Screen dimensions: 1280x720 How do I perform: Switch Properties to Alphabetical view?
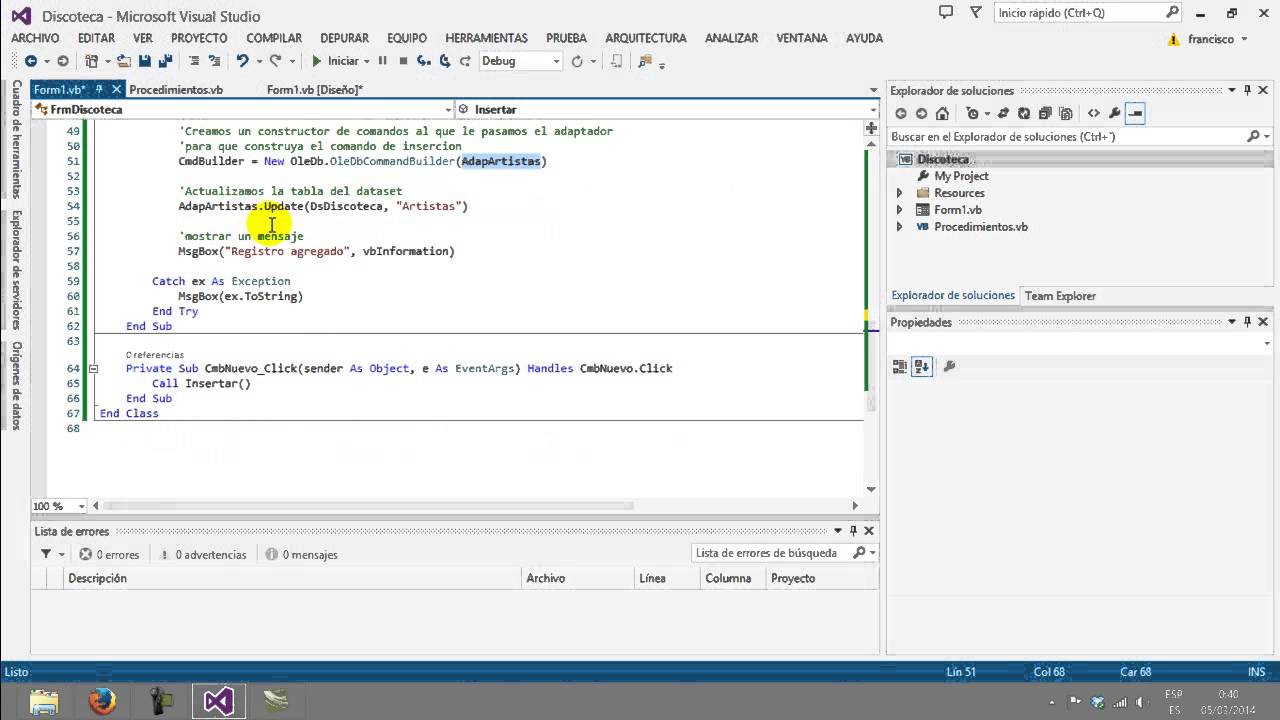922,367
